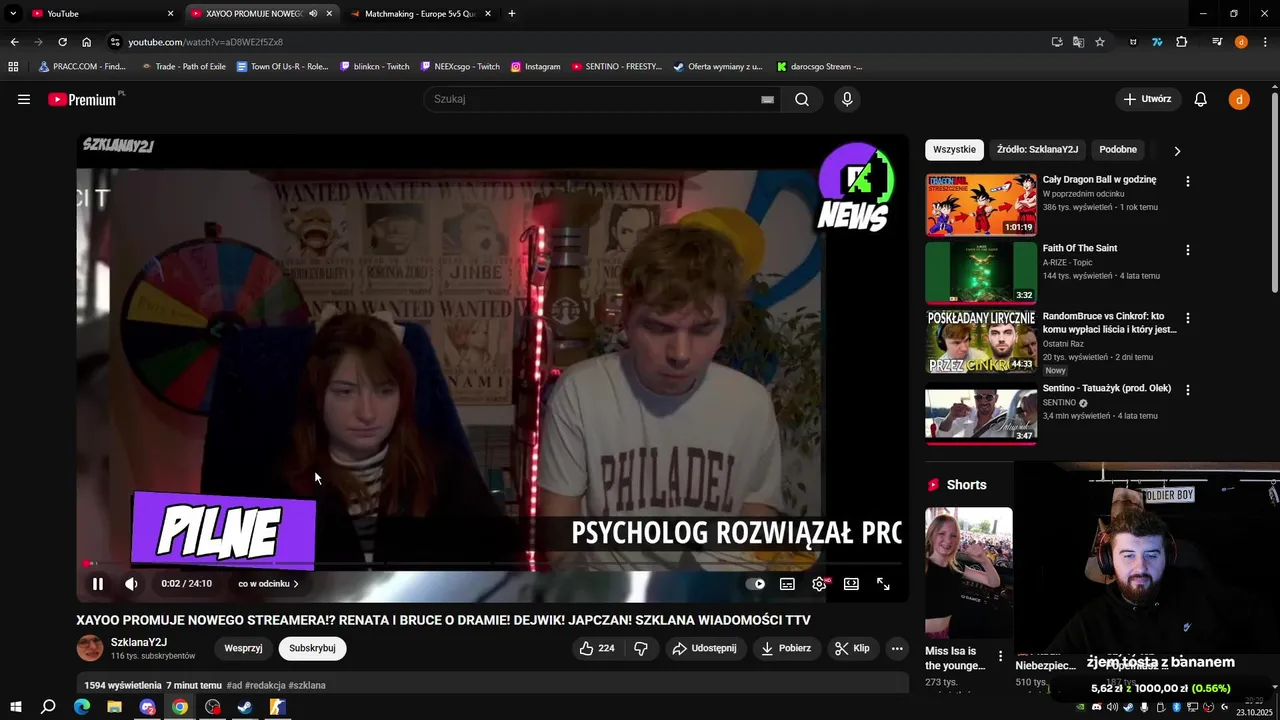This screenshot has width=1280, height=720.
Task: Switch to theater mode
Action: (x=851, y=584)
